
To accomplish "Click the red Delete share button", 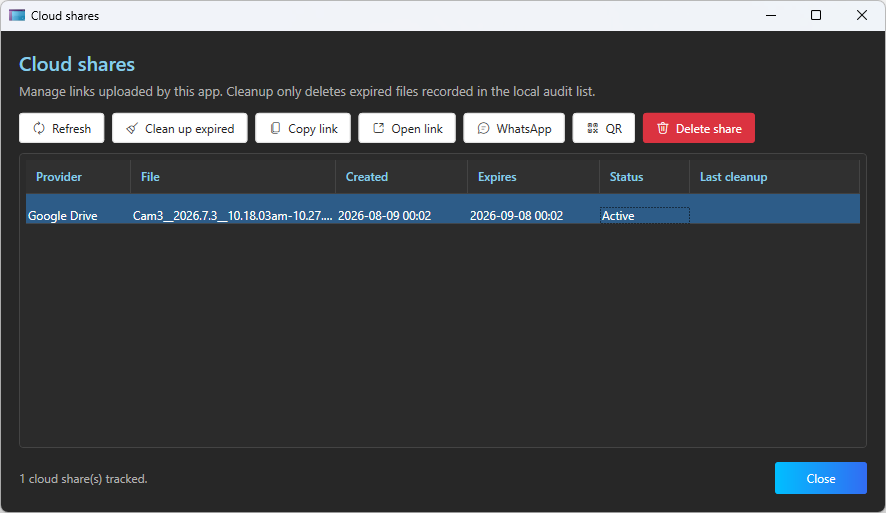I will 699,128.
